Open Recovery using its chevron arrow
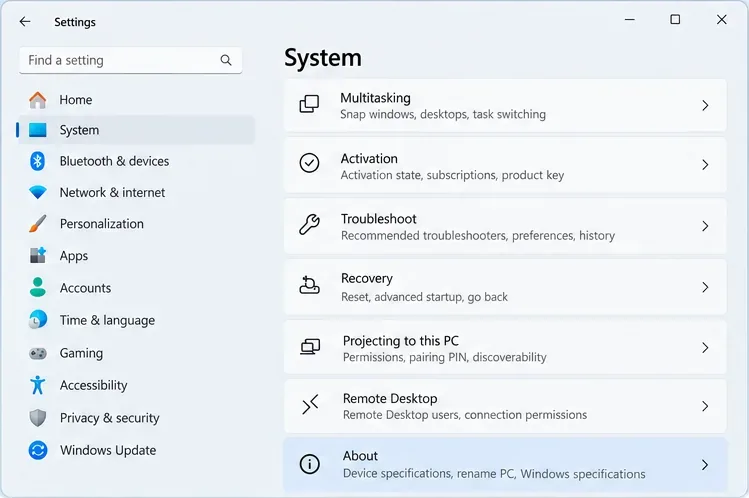Screen dimensions: 749x498 (x=705, y=287)
